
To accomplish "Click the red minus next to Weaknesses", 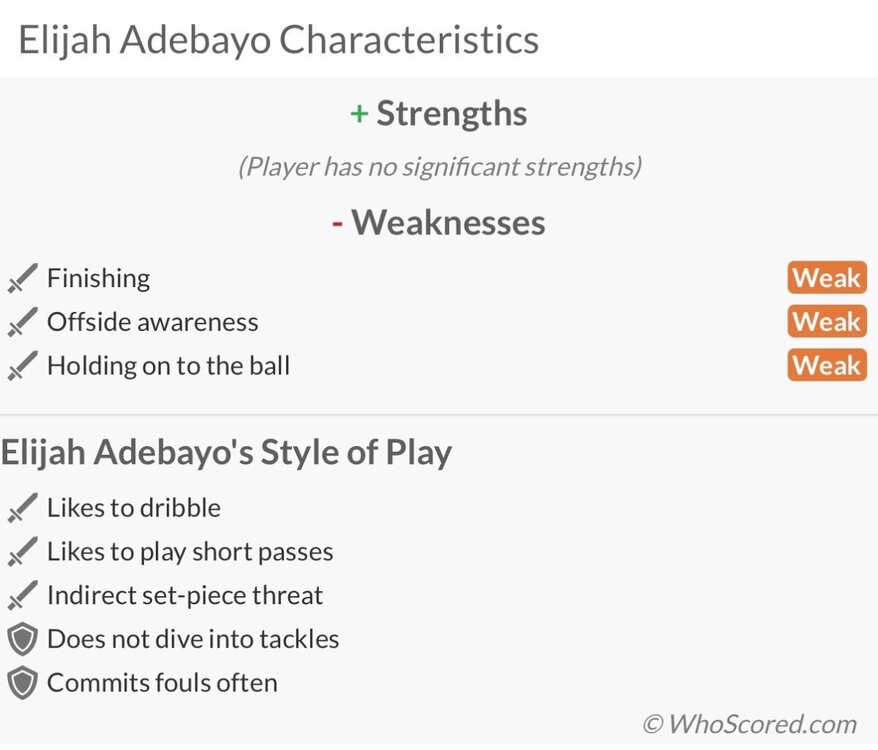I will click(x=337, y=224).
